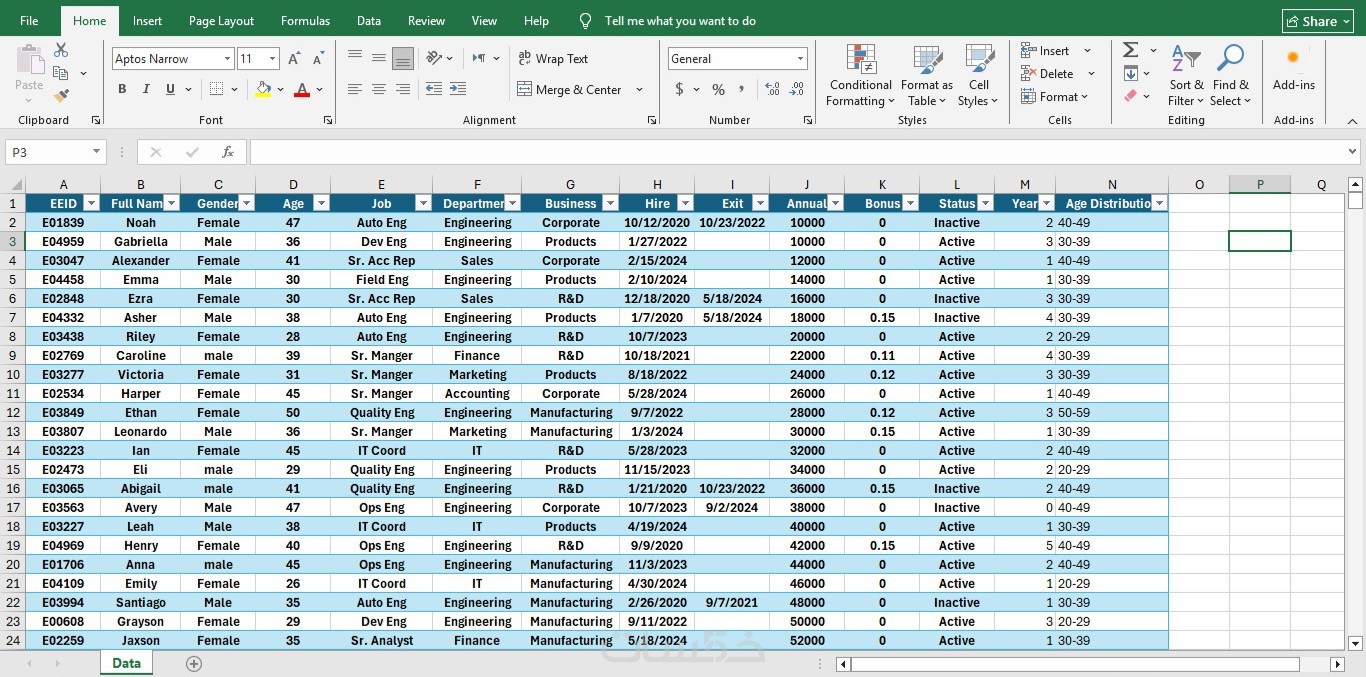The width and height of the screenshot is (1366, 677).
Task: Switch to the View tab
Action: coord(484,20)
